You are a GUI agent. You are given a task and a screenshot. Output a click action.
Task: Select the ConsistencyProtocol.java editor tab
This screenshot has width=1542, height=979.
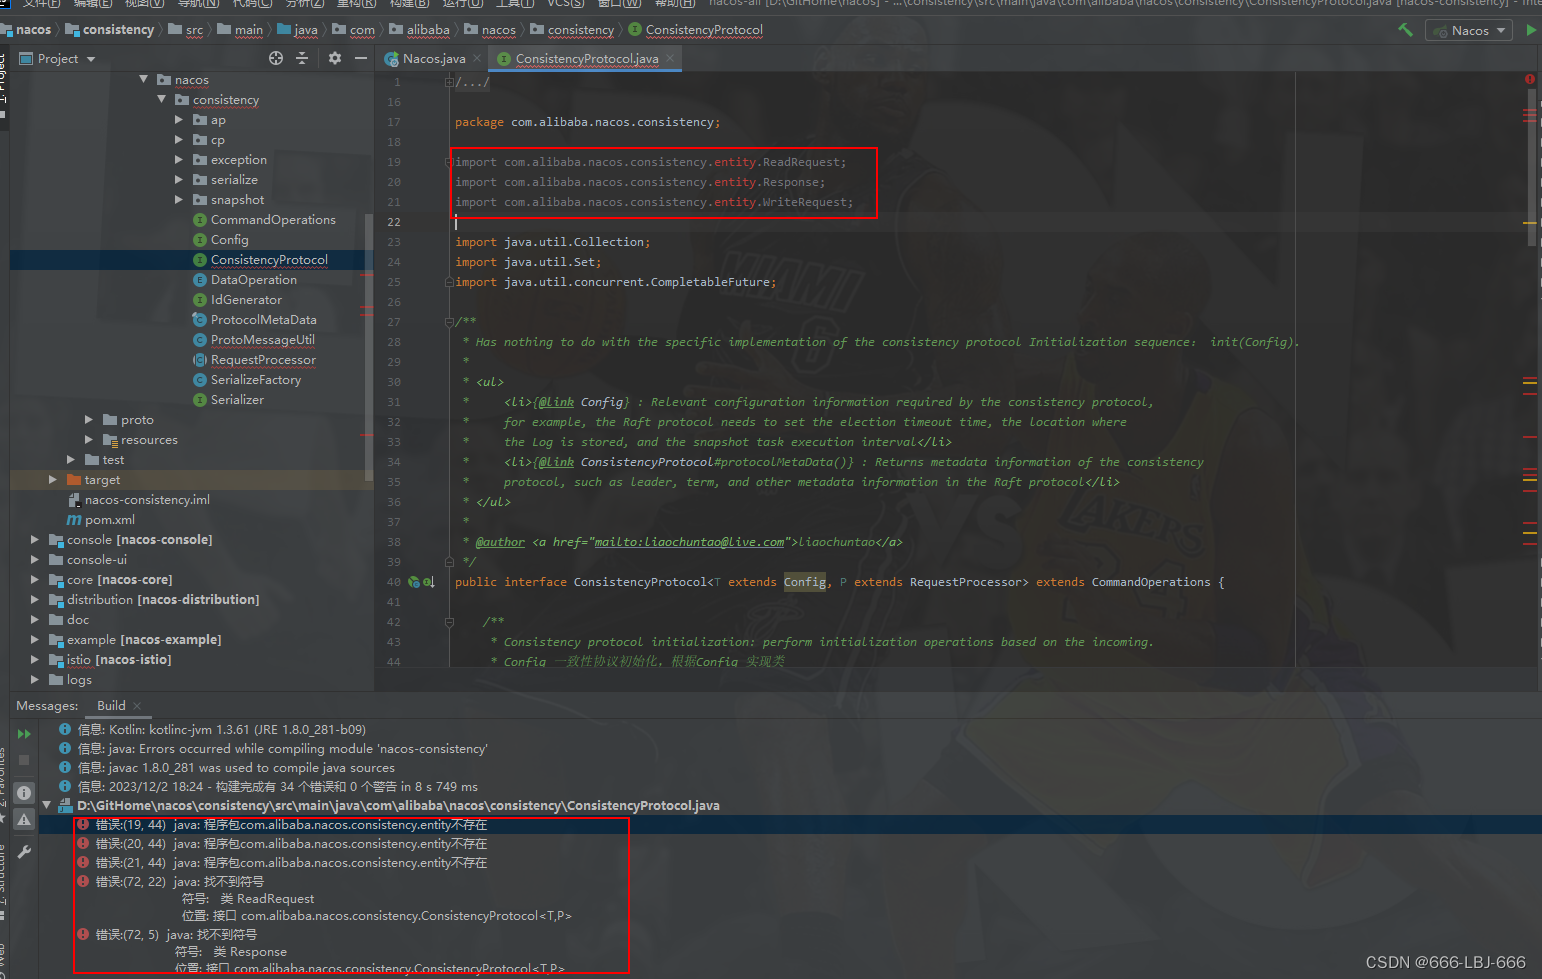[x=587, y=58]
